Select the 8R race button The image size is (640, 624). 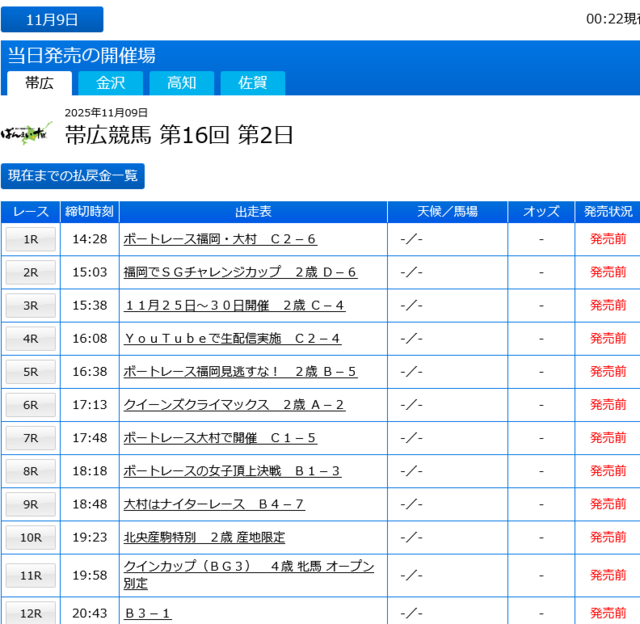31,471
